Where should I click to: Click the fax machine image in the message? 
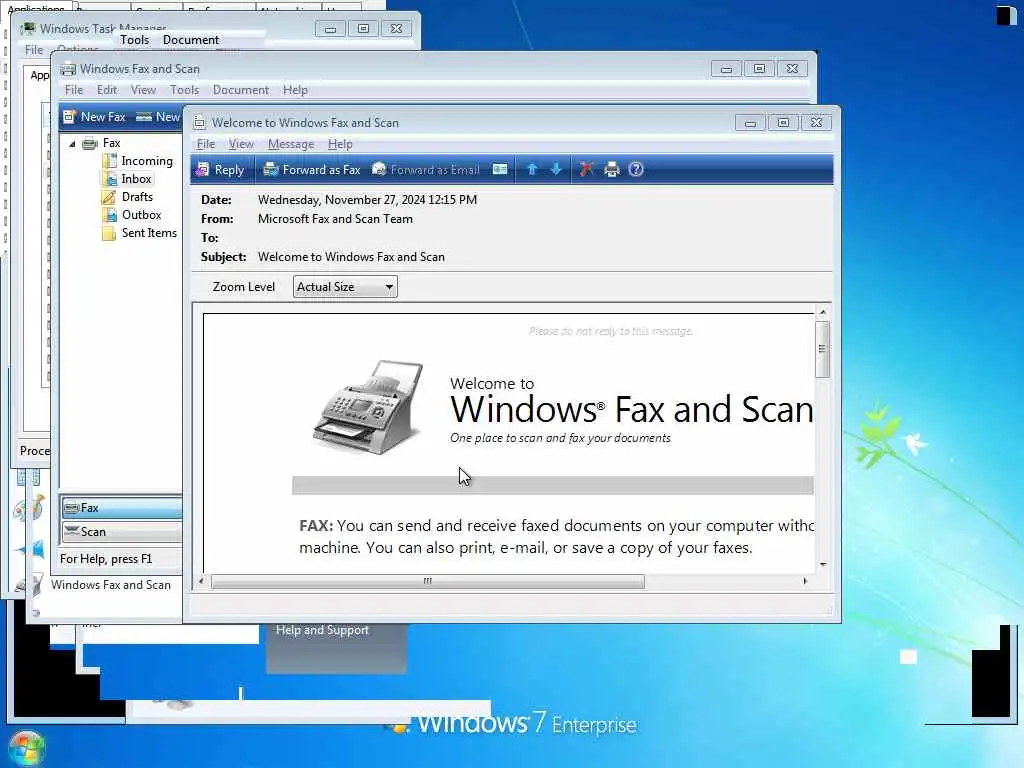coord(368,407)
